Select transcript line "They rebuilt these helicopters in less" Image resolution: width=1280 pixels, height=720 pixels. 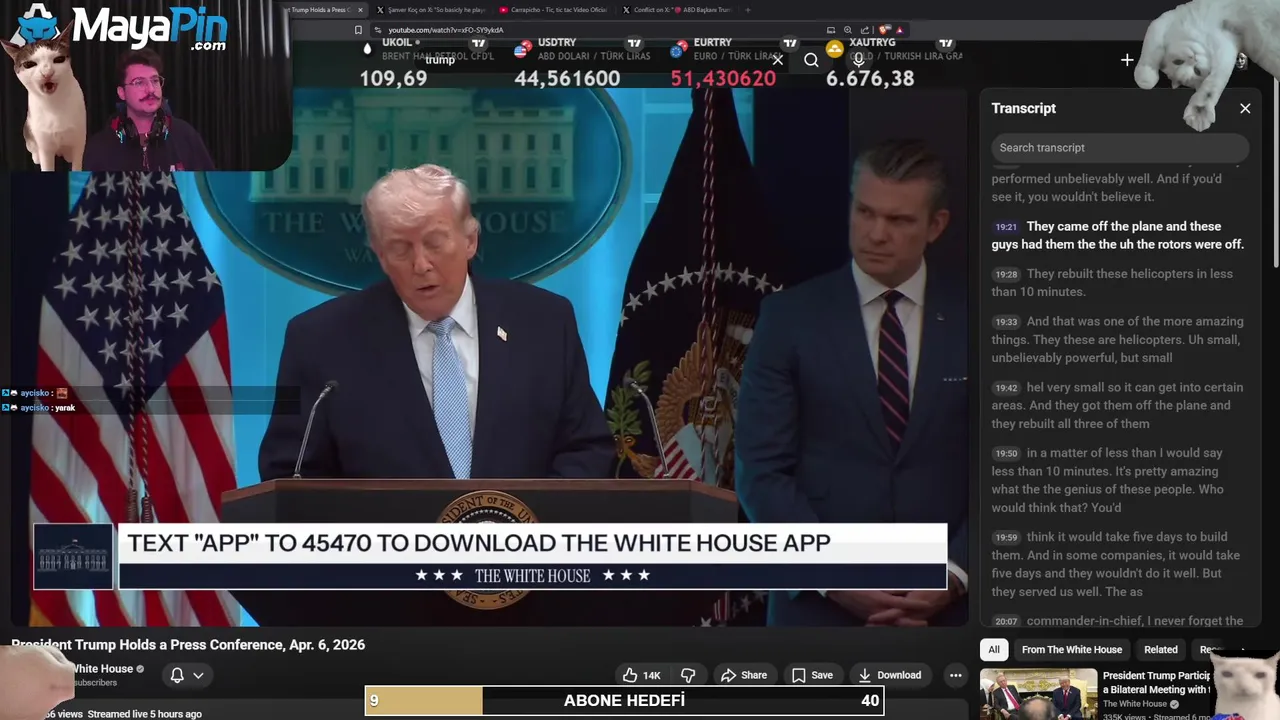1129,274
